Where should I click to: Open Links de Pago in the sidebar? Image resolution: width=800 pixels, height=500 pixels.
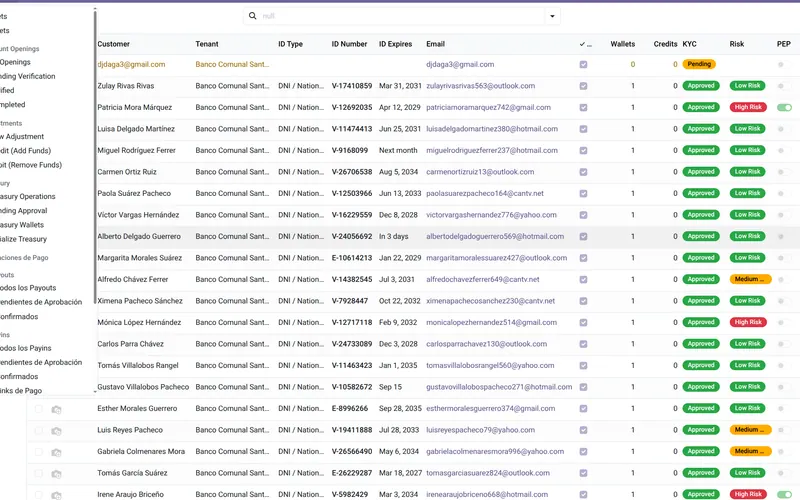pyautogui.click(x=21, y=391)
